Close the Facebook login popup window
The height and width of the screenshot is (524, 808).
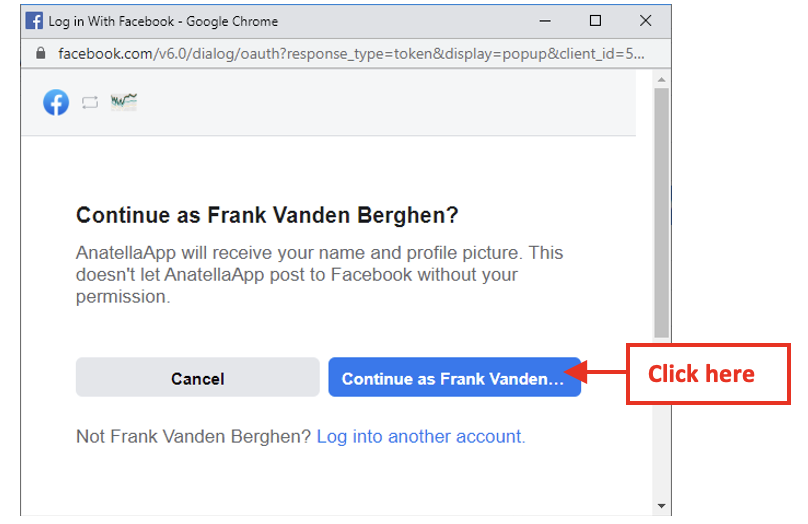pyautogui.click(x=645, y=21)
